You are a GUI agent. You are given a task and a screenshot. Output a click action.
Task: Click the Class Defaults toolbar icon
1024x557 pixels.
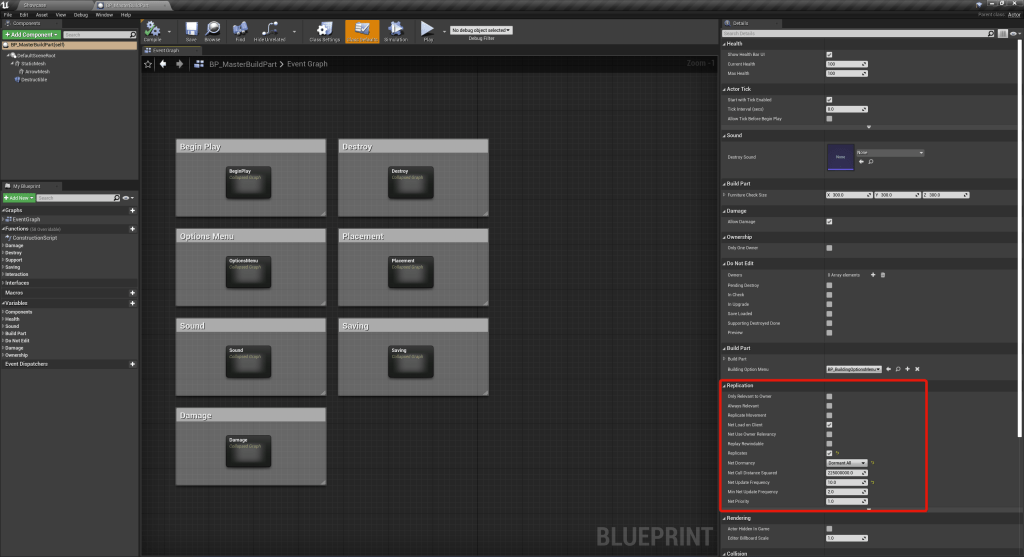pos(362,32)
